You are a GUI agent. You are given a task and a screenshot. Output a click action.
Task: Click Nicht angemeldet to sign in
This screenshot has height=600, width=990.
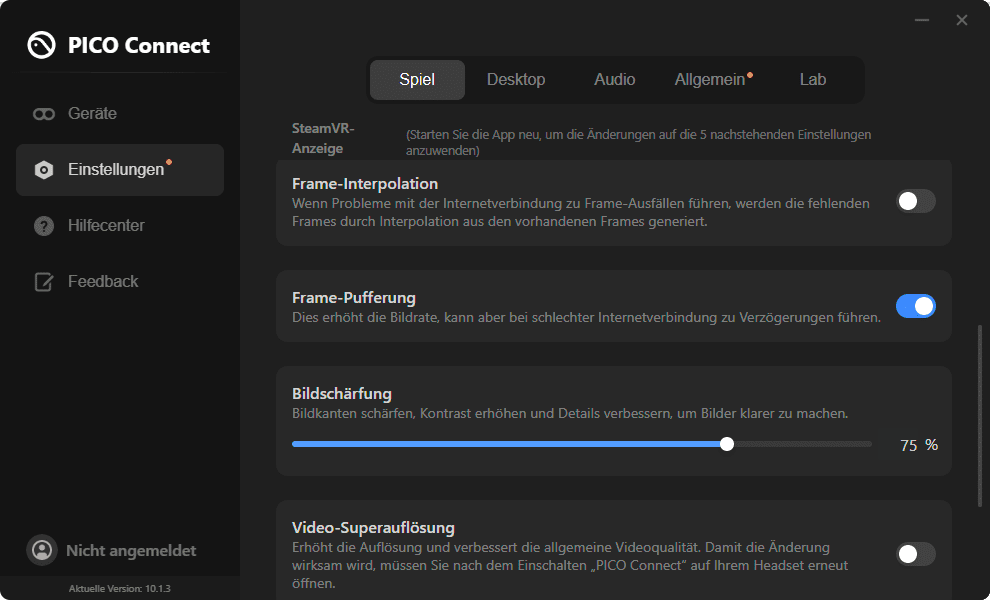pos(131,551)
